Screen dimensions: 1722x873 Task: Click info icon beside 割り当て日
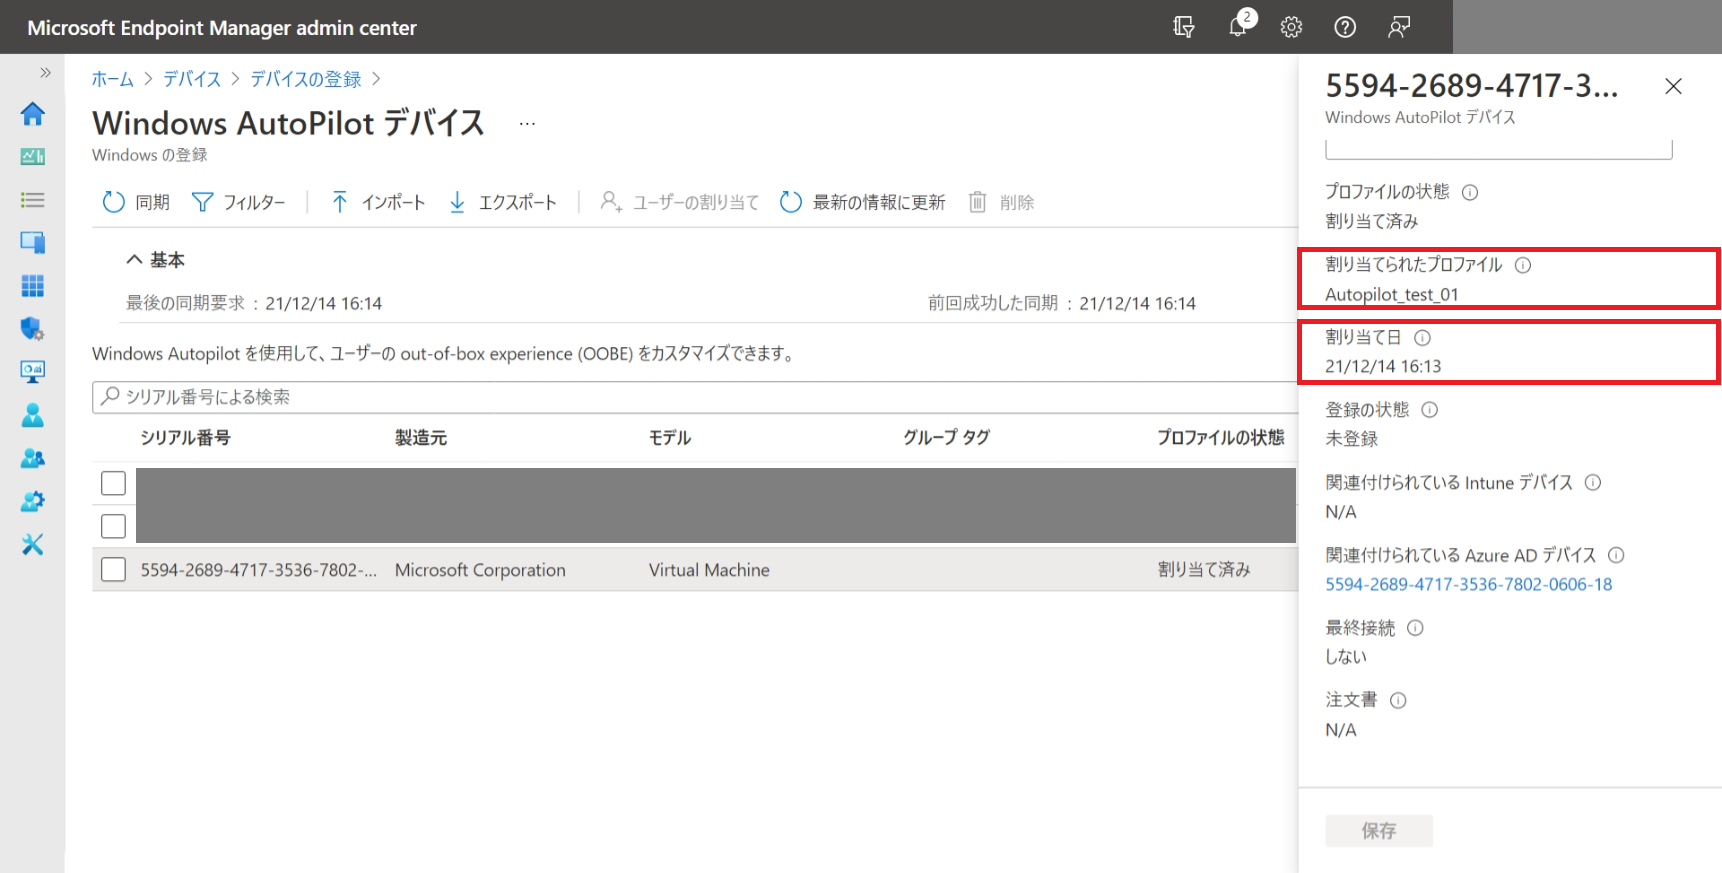(x=1422, y=338)
